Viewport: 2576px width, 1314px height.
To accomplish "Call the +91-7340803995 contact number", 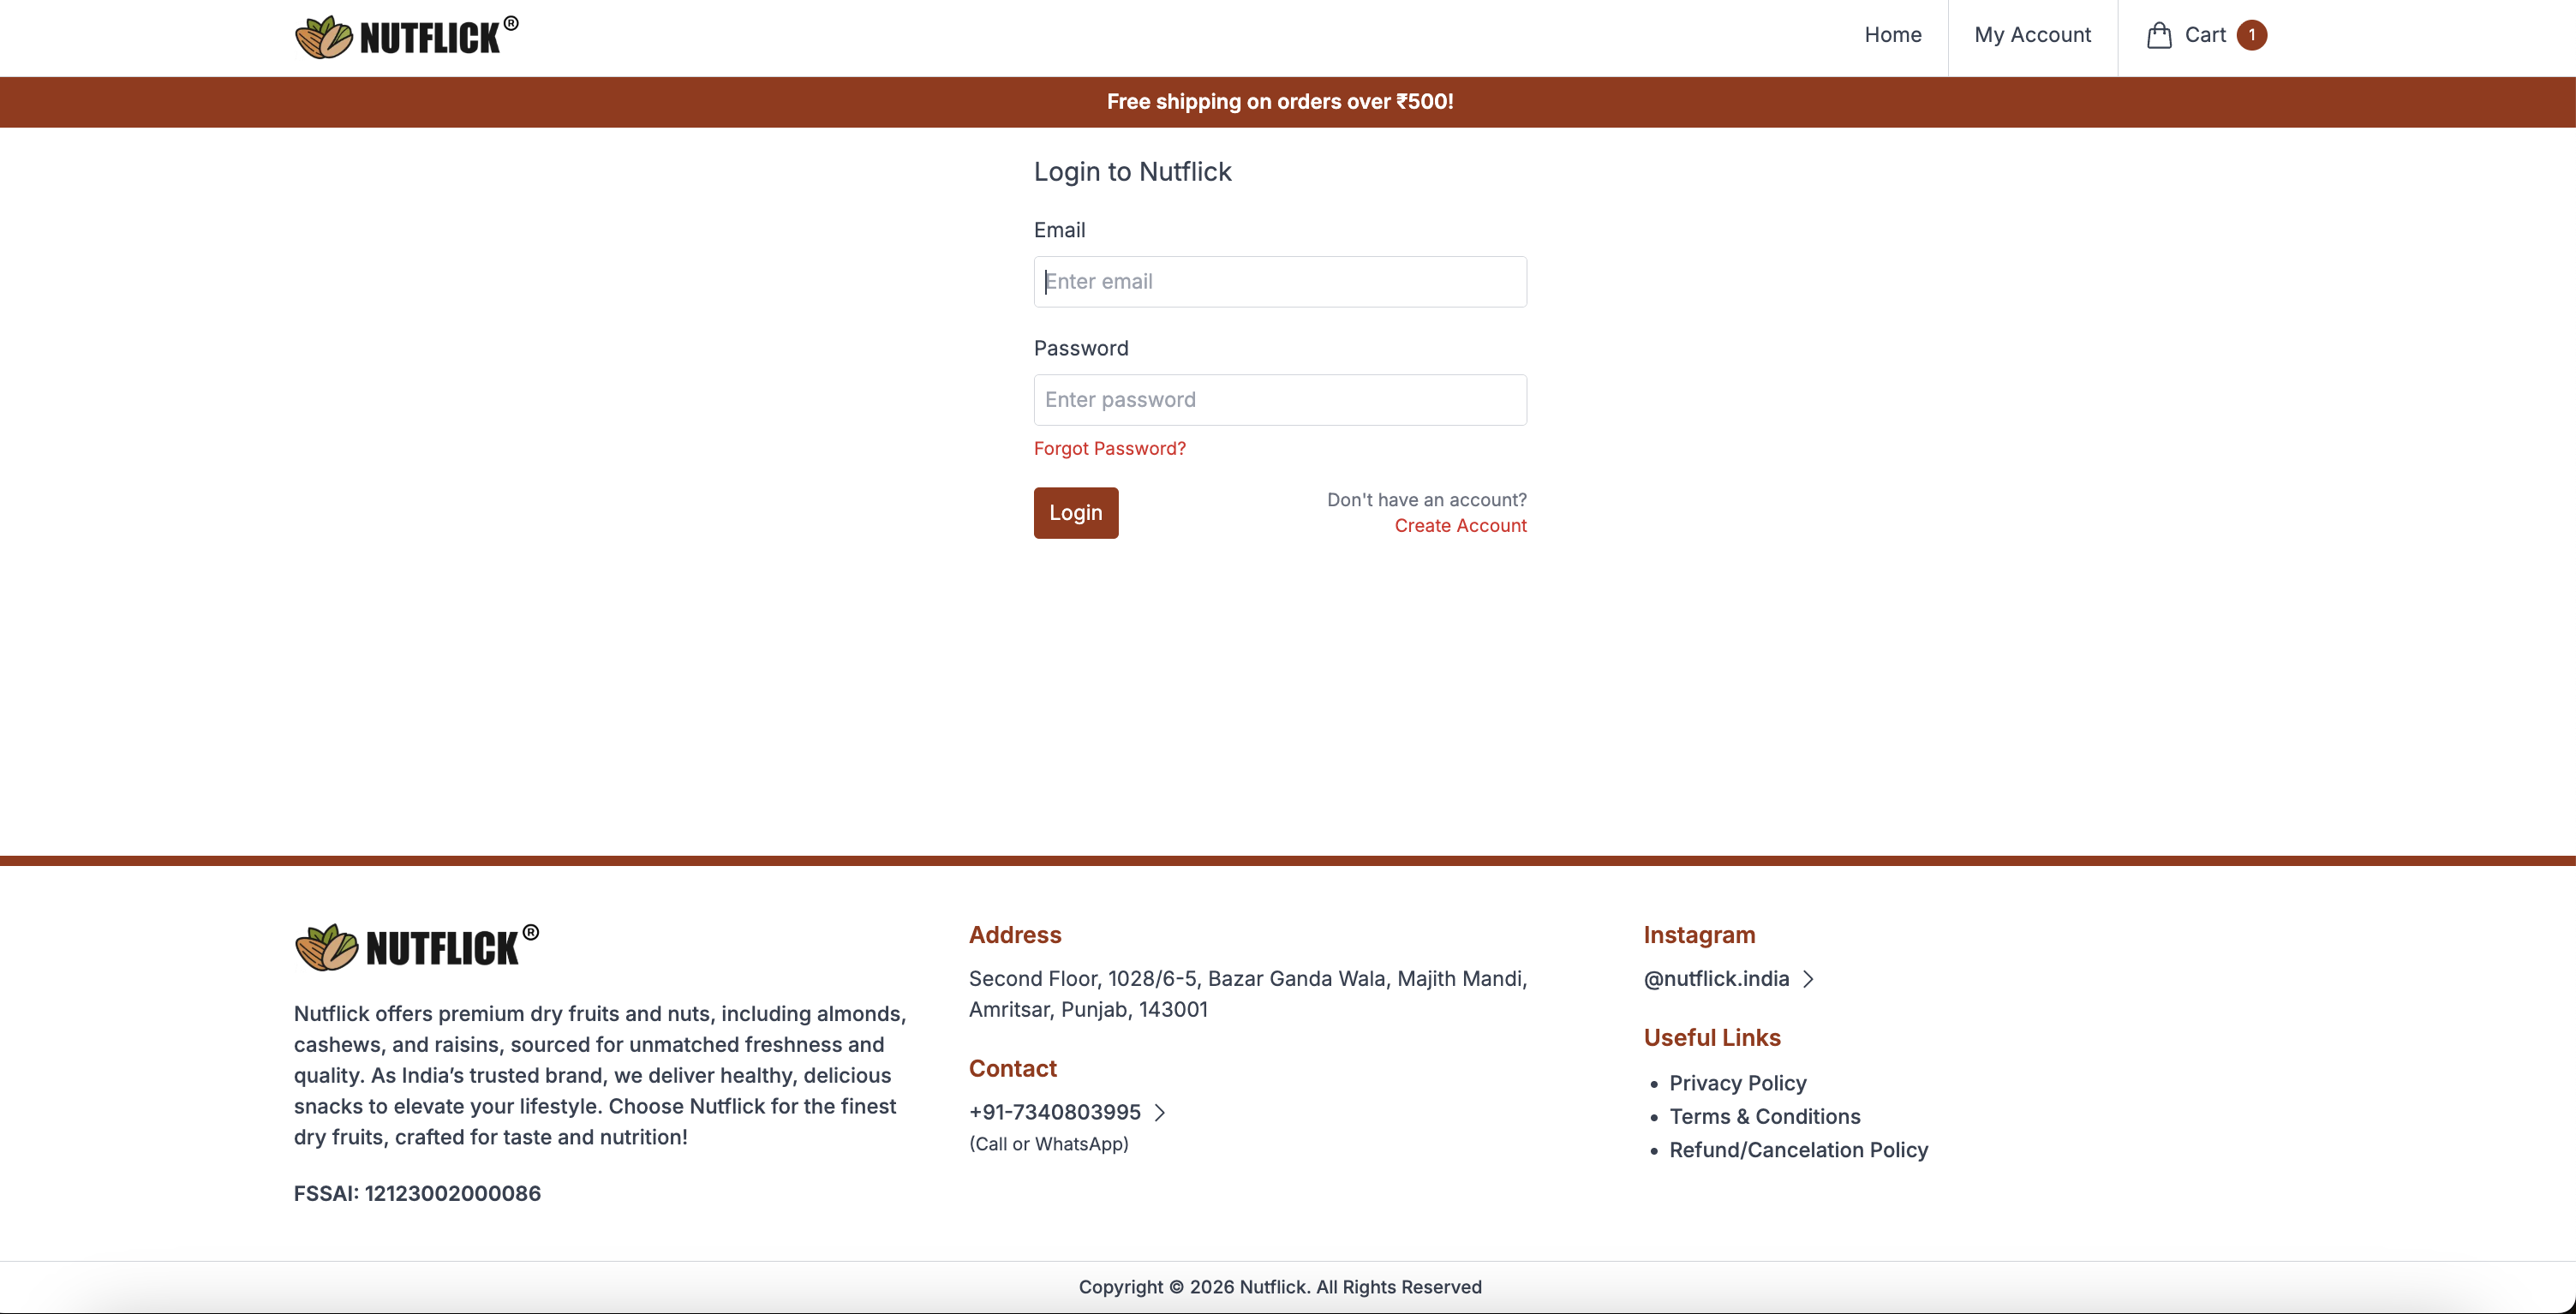I will pos(1054,1112).
